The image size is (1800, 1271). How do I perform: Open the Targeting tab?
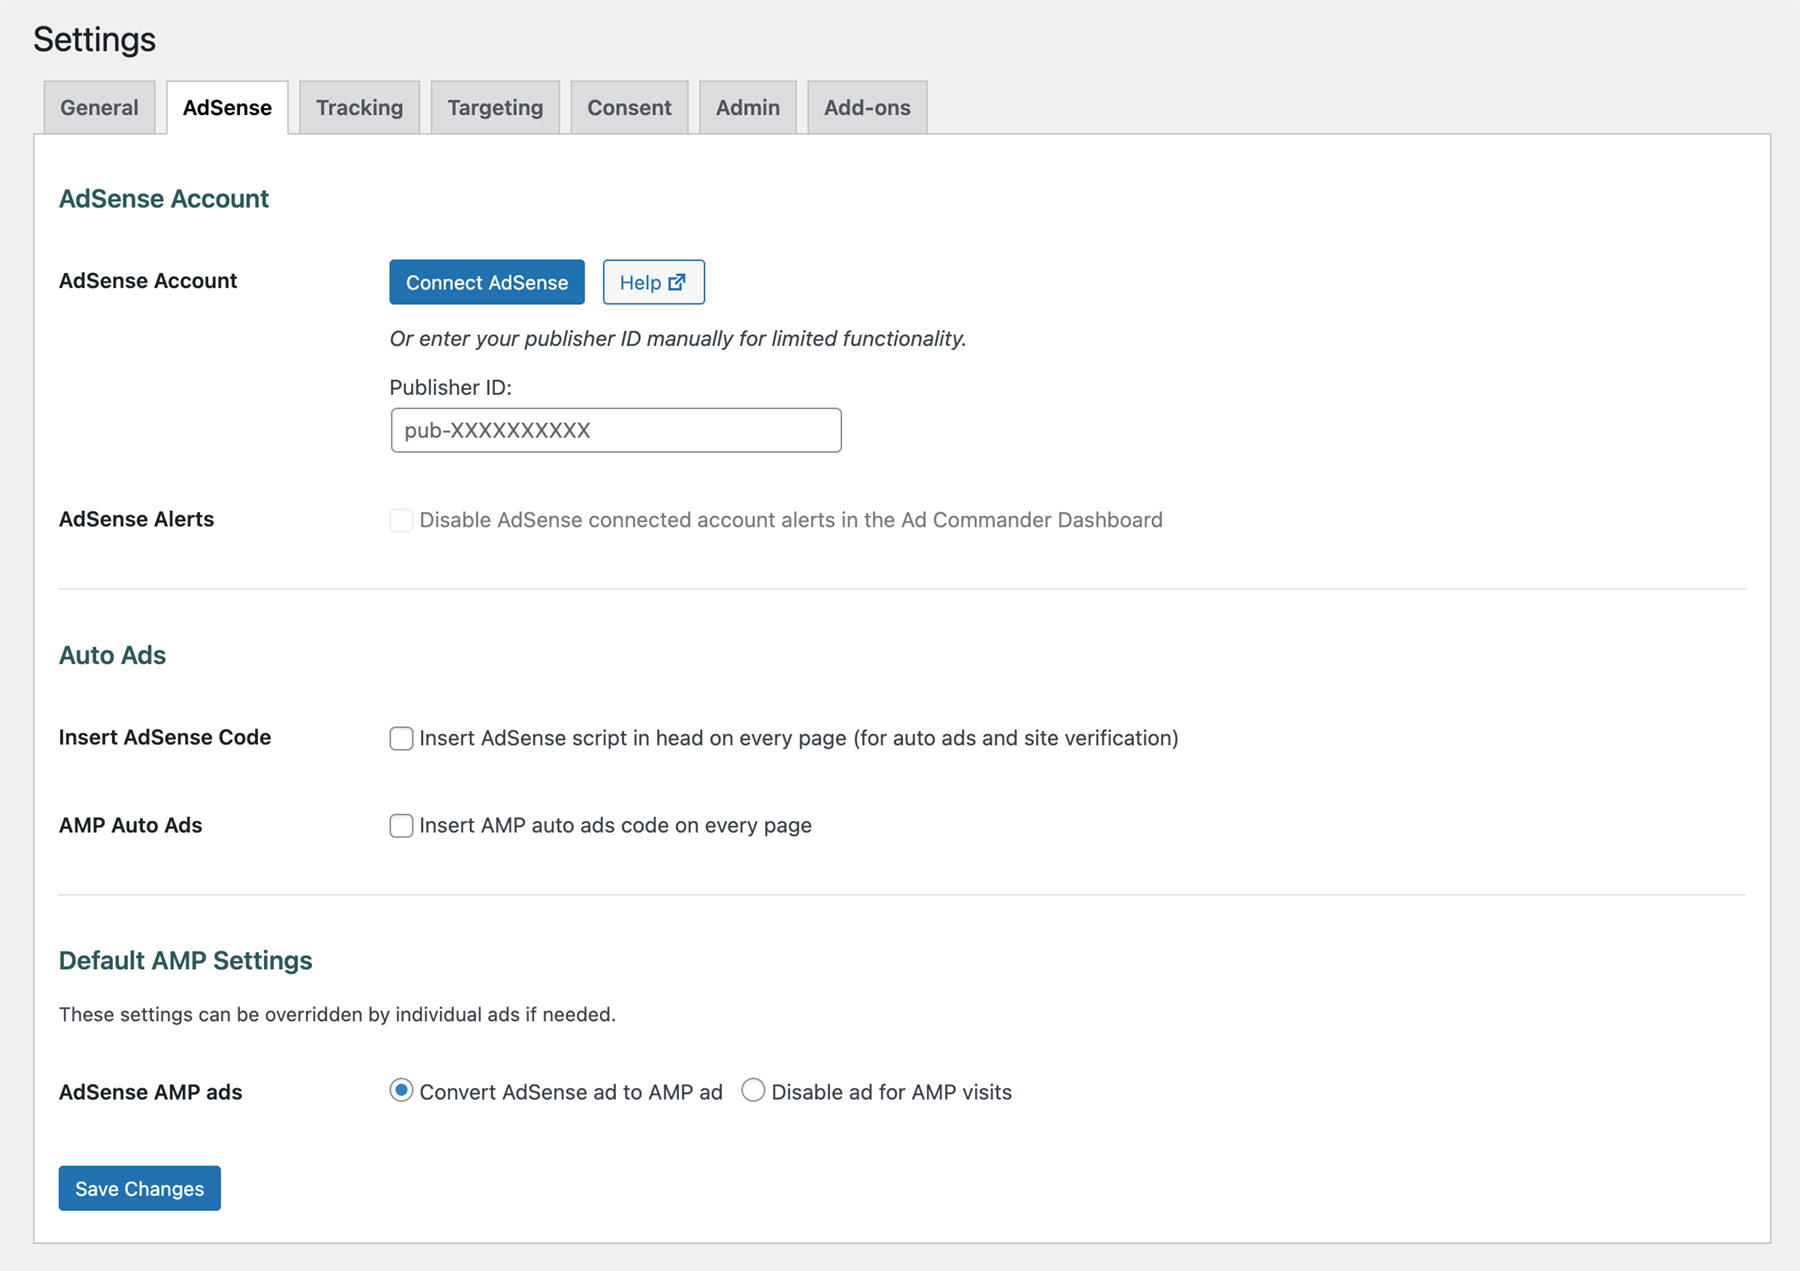pyautogui.click(x=495, y=107)
